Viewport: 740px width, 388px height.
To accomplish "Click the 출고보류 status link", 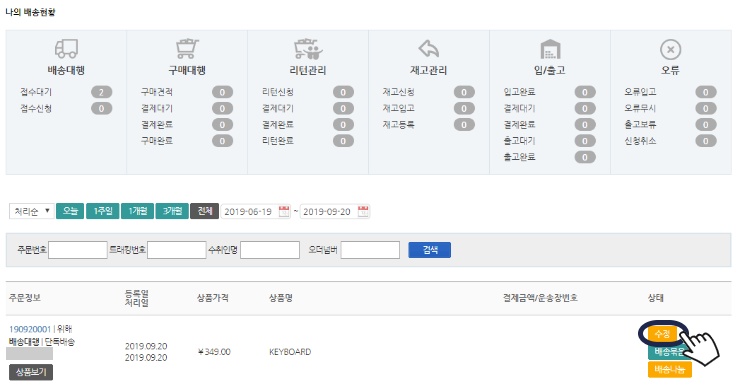I will (x=640, y=125).
